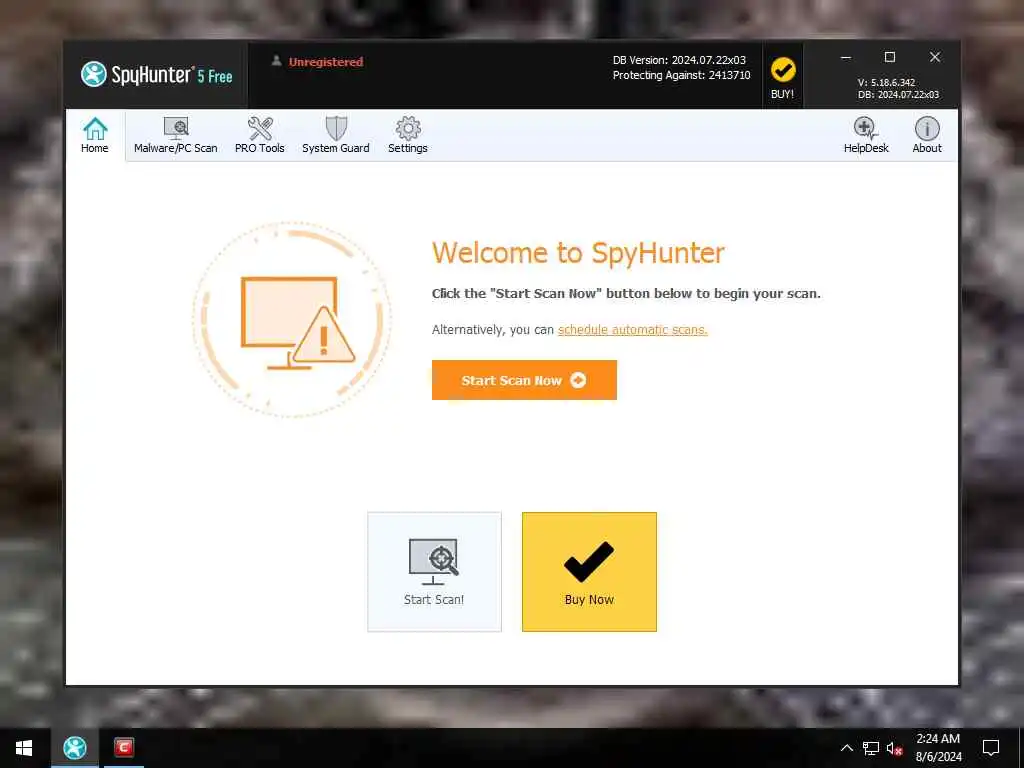Image resolution: width=1024 pixels, height=768 pixels.
Task: Click the Protecting Against count text
Action: 681,75
